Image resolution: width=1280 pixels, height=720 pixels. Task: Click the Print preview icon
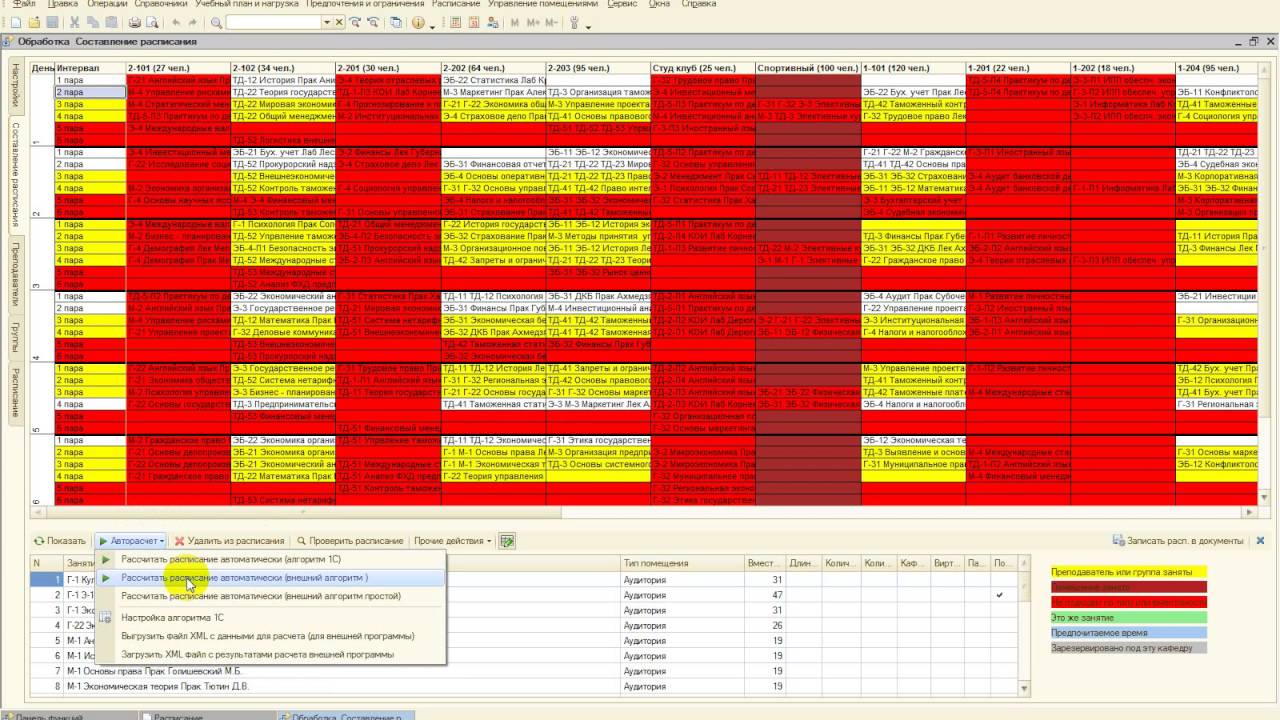click(x=152, y=22)
